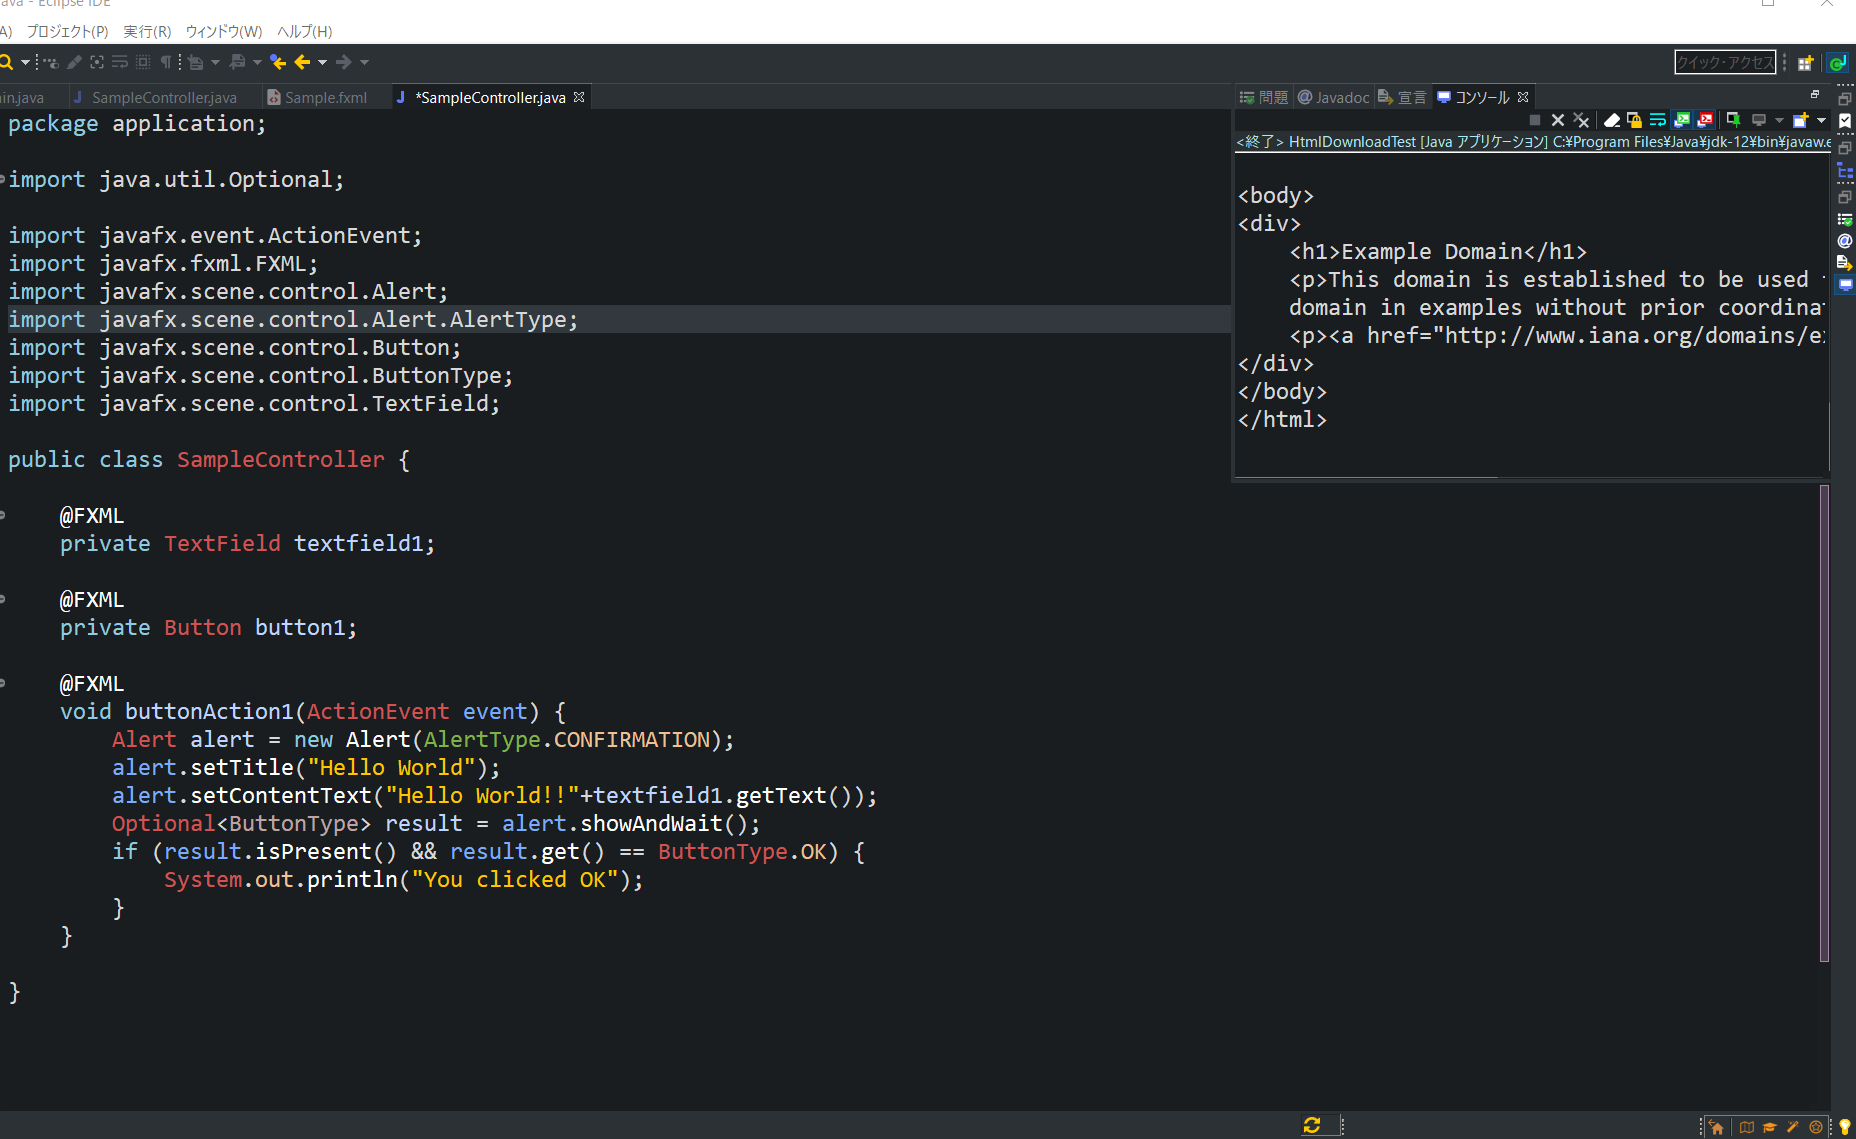This screenshot has height=1139, width=1856.
Task: Switch to the Sample.fxml editor tab
Action: (317, 97)
